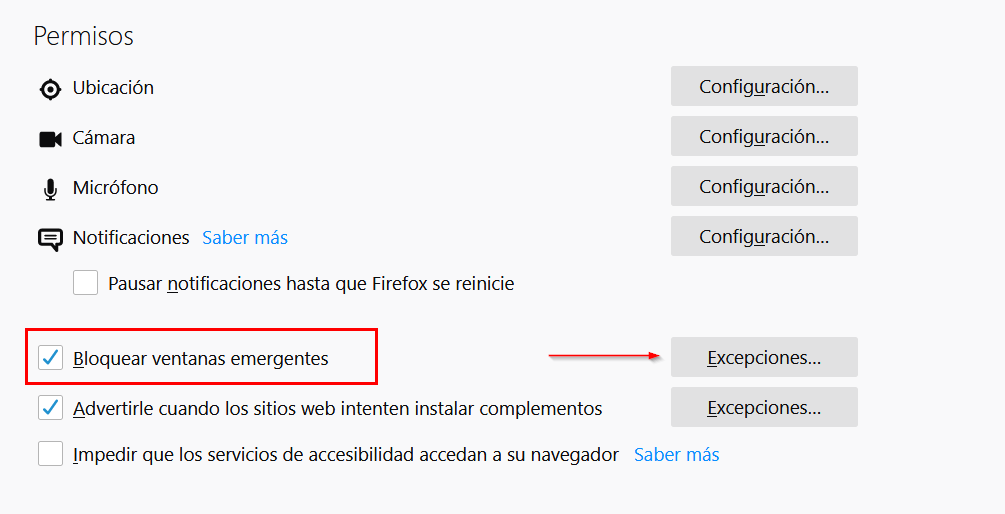Enable Pausar notificaciones hasta que Firefox se reinicie
The height and width of the screenshot is (514, 1005).
click(x=86, y=283)
